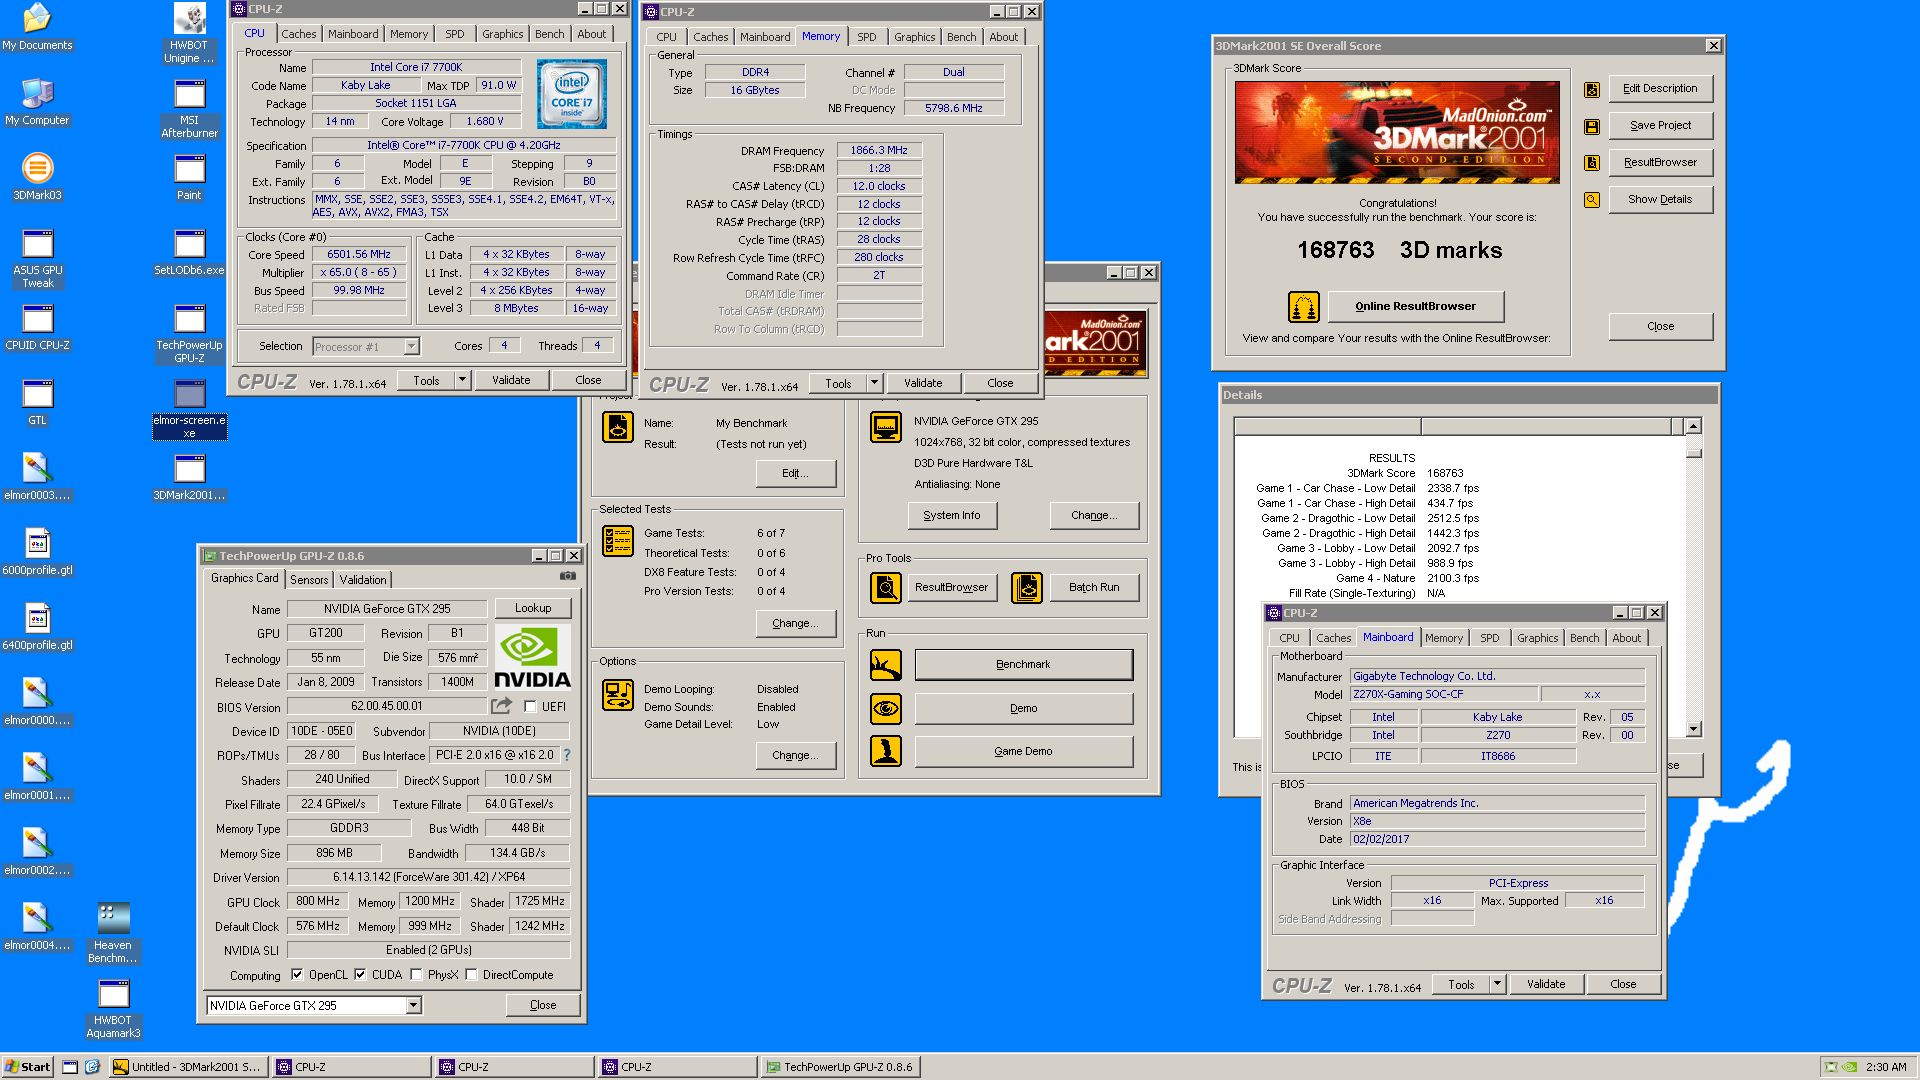Launch Heaven Benchmark desktop shortcut
The width and height of the screenshot is (1920, 1080).
[113, 934]
